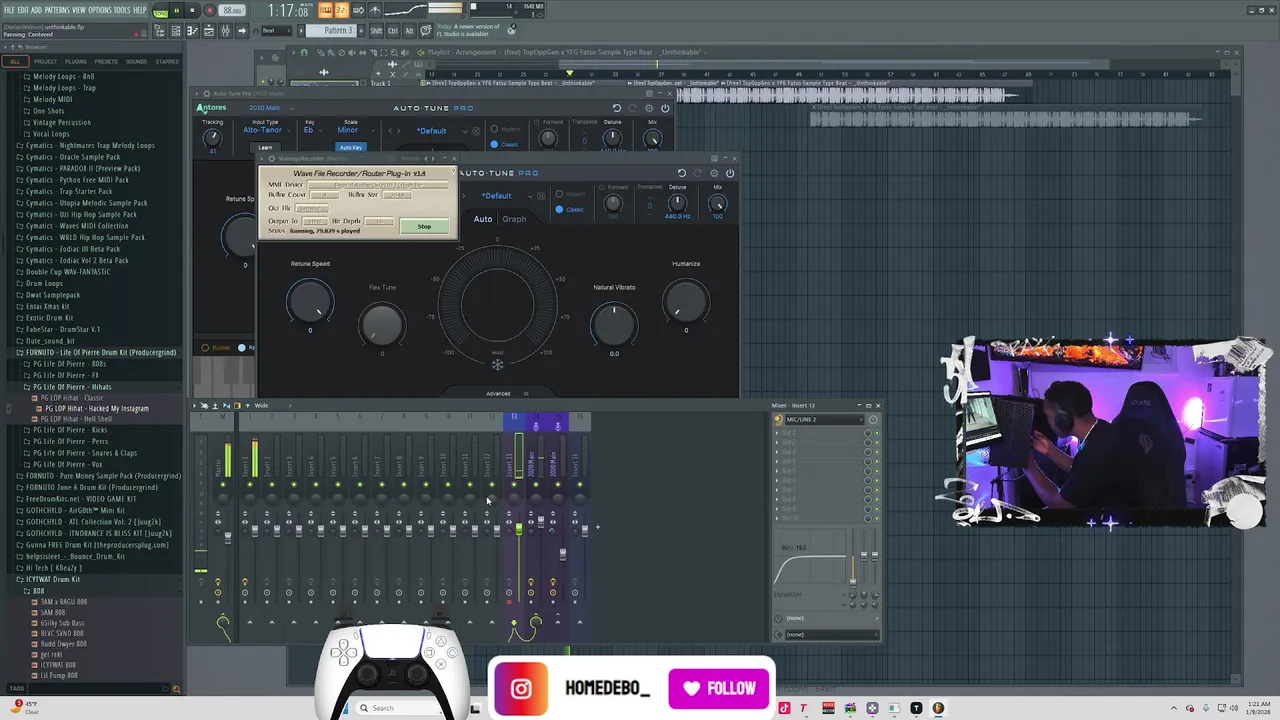Toggle countdown before recording icon
Image resolution: width=1280 pixels, height=720 pixels.
pyautogui.click(x=340, y=10)
